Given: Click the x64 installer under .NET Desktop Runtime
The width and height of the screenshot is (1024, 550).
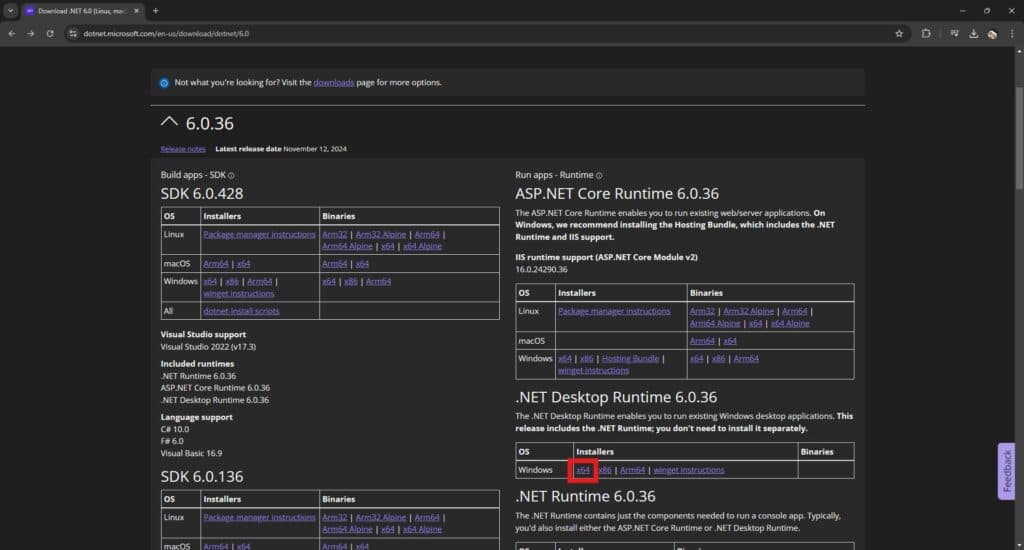Looking at the screenshot, I should tap(583, 470).
